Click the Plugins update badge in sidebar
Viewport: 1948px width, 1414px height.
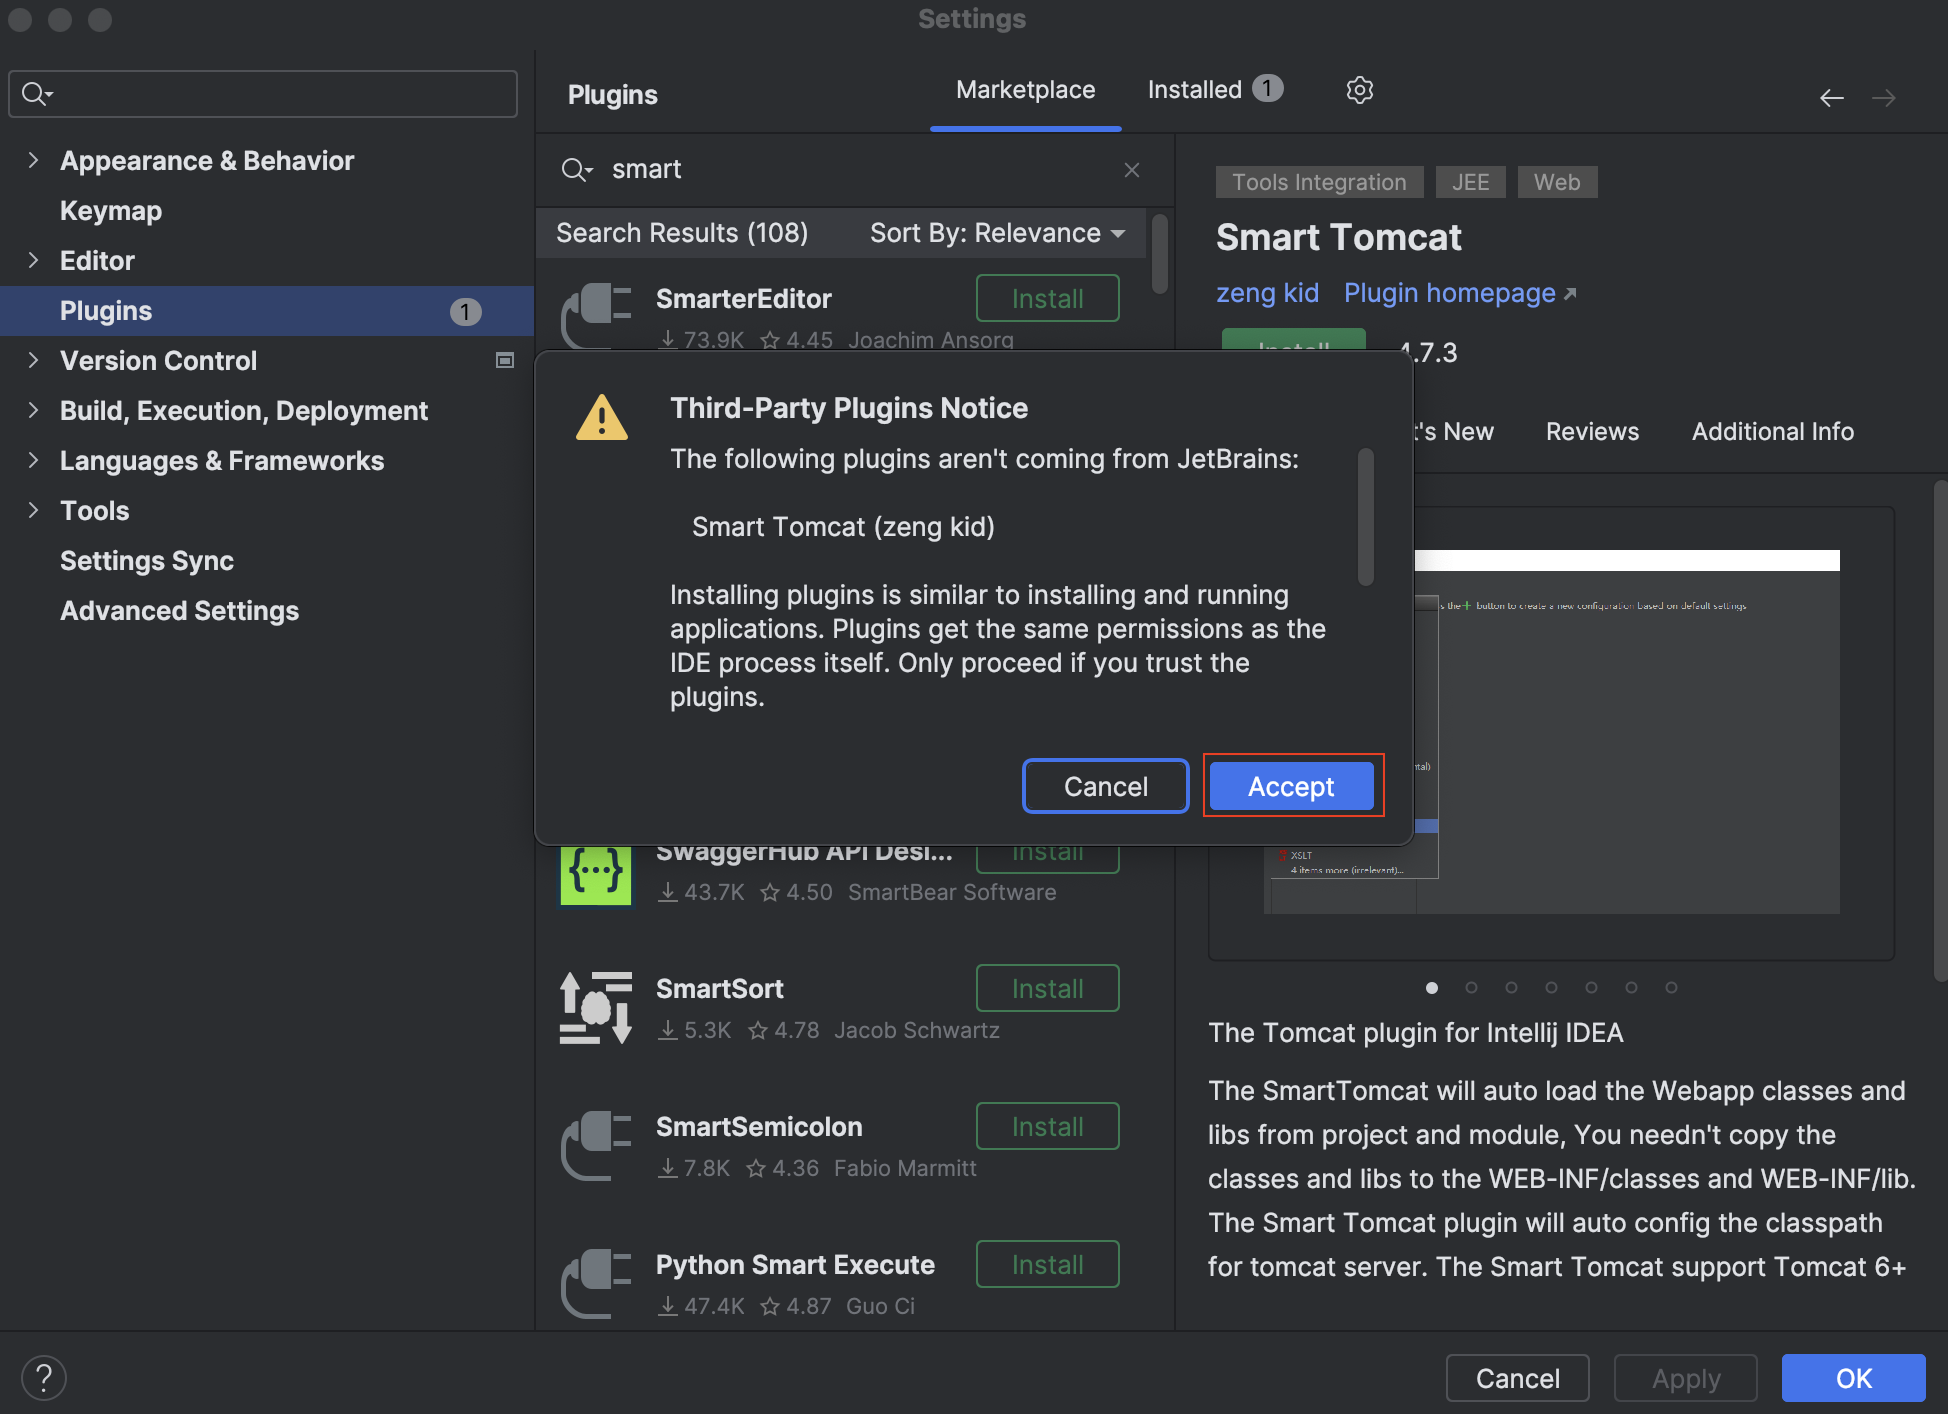click(x=465, y=312)
